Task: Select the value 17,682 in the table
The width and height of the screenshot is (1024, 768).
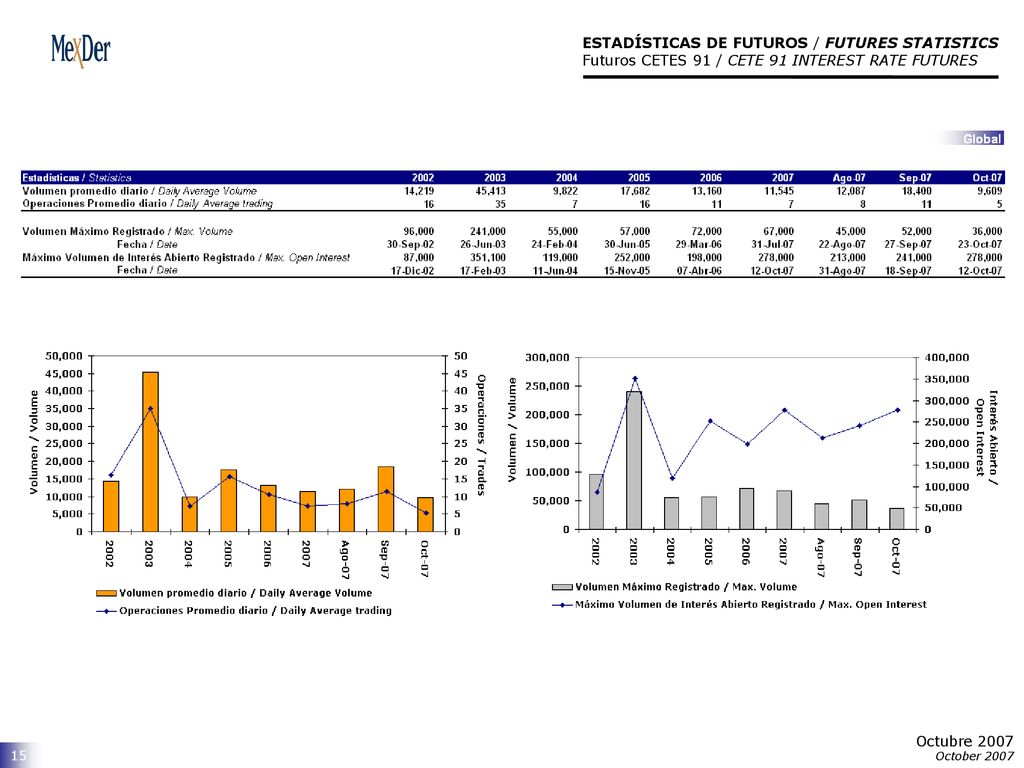Action: (x=635, y=191)
